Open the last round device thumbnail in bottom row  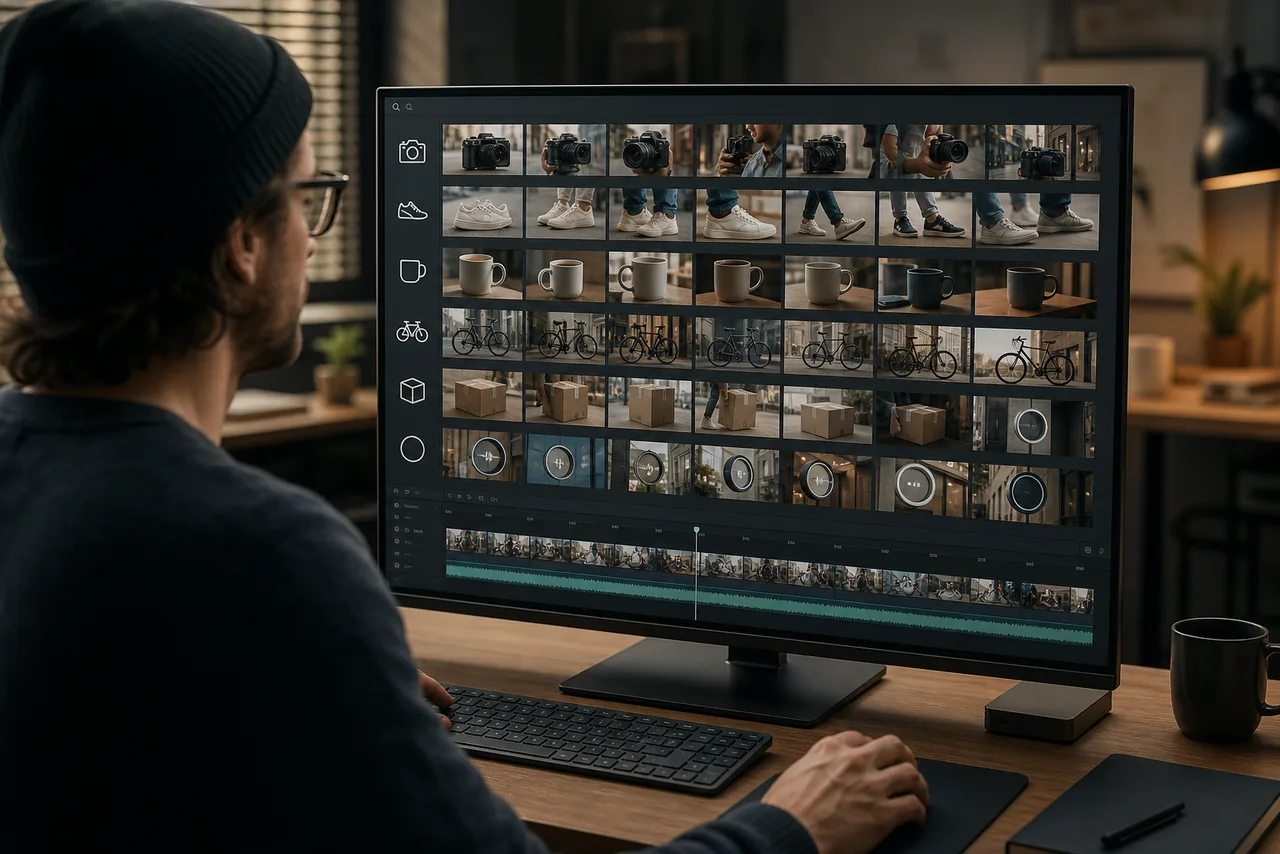(x=1033, y=494)
